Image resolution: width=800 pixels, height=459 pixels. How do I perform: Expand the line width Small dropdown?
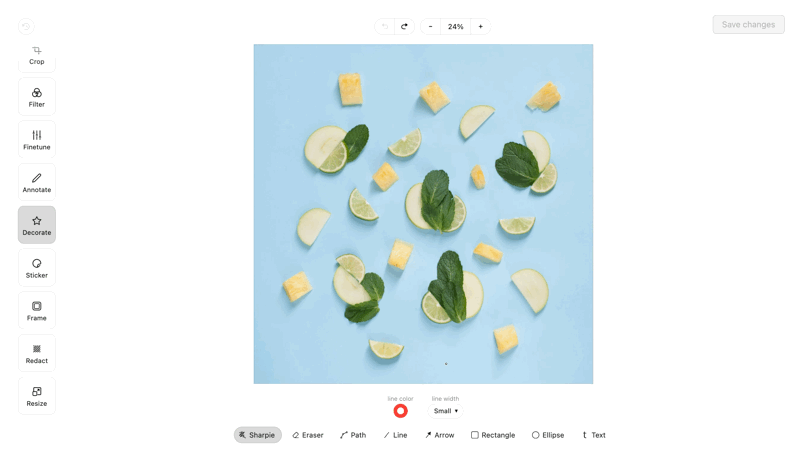click(x=445, y=411)
